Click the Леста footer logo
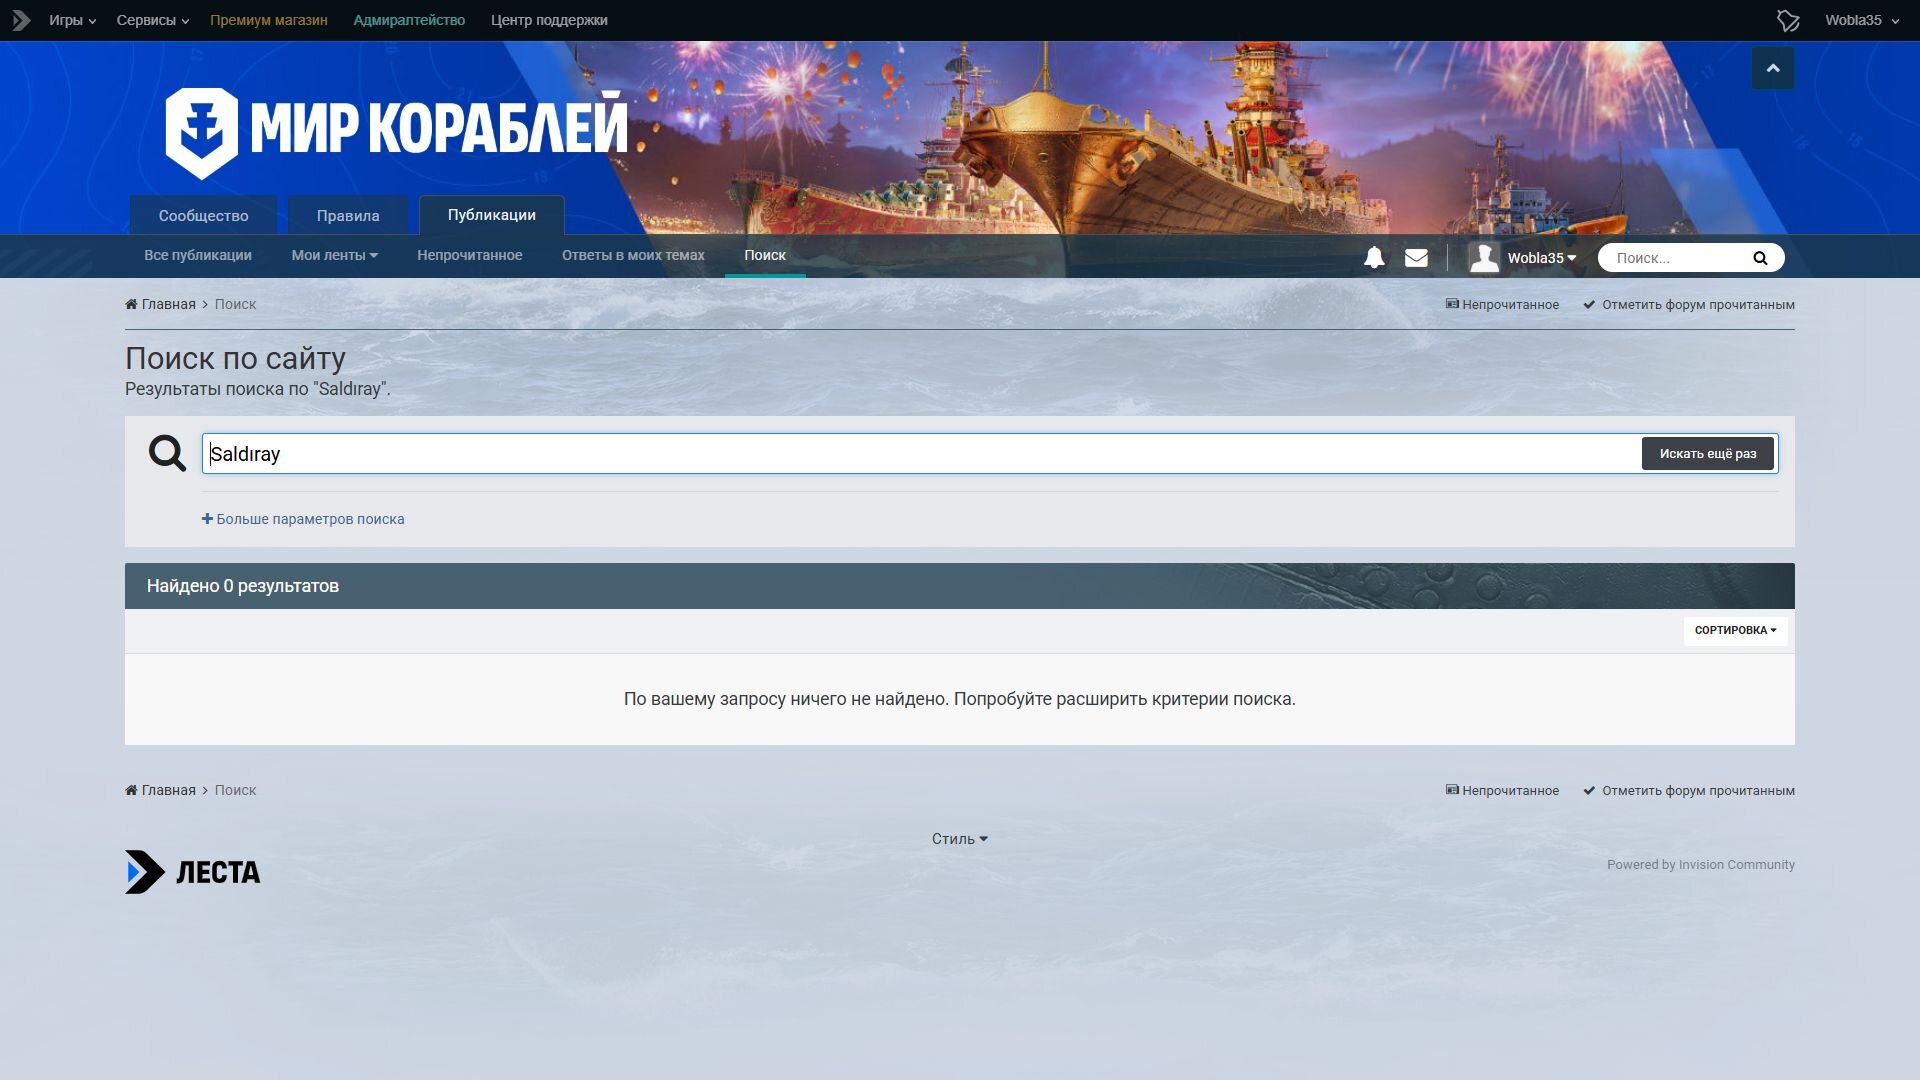The width and height of the screenshot is (1920, 1080). pos(193,872)
